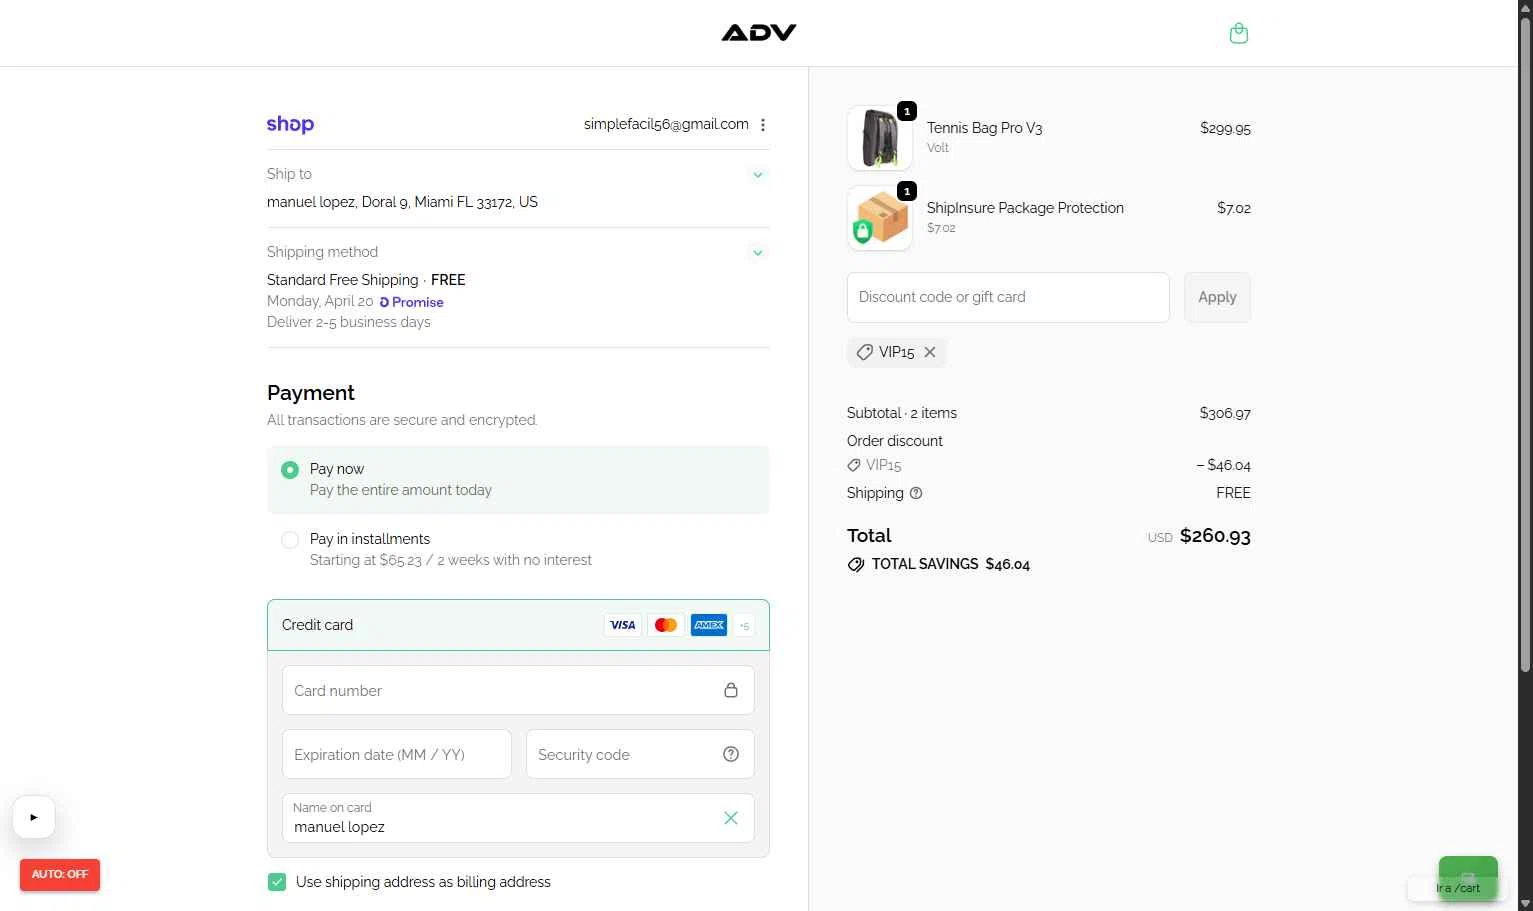Select the Pay in installments option
The height and width of the screenshot is (911, 1533).
pos(518,549)
